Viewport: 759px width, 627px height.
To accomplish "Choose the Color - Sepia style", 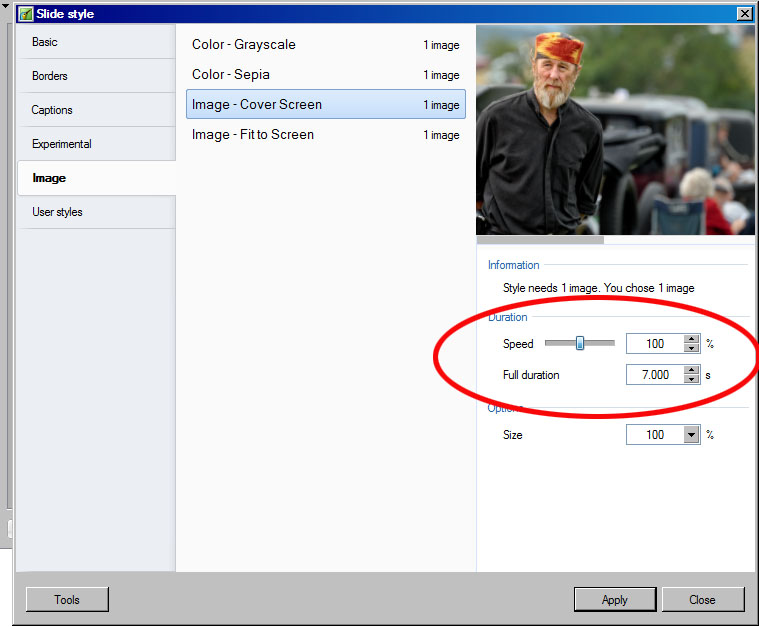I will (x=325, y=75).
